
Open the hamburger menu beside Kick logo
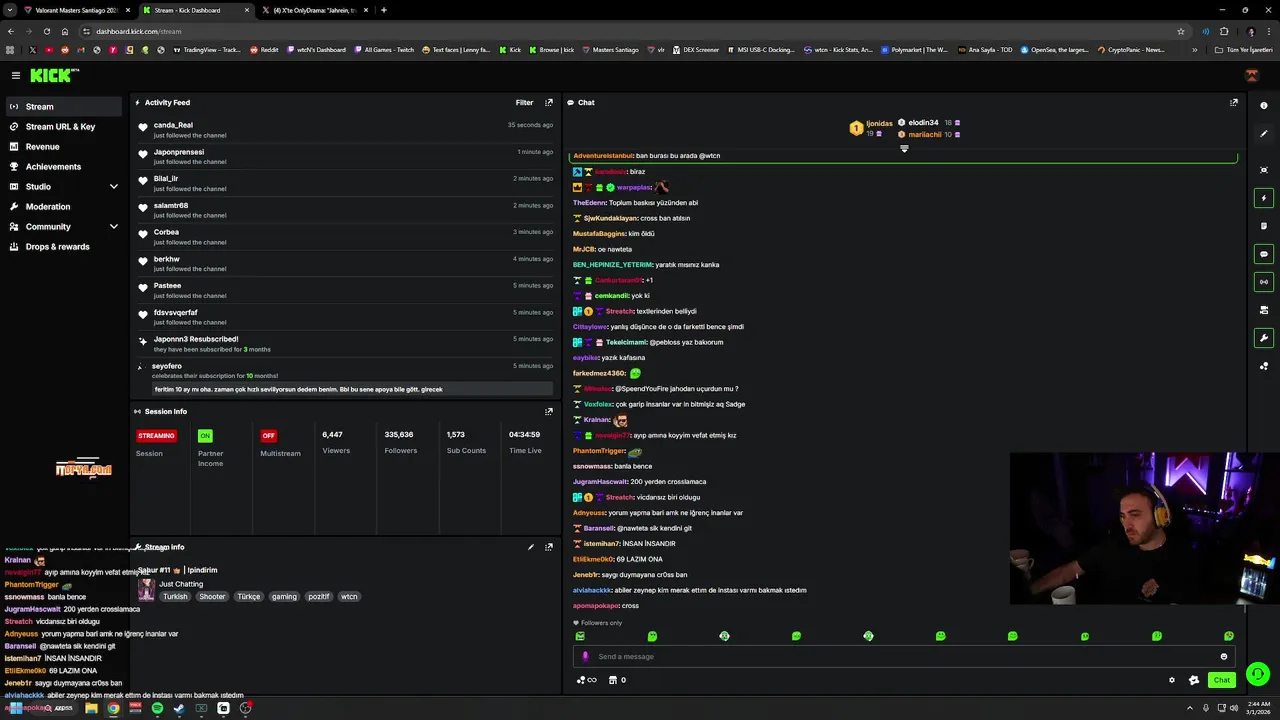coord(15,75)
